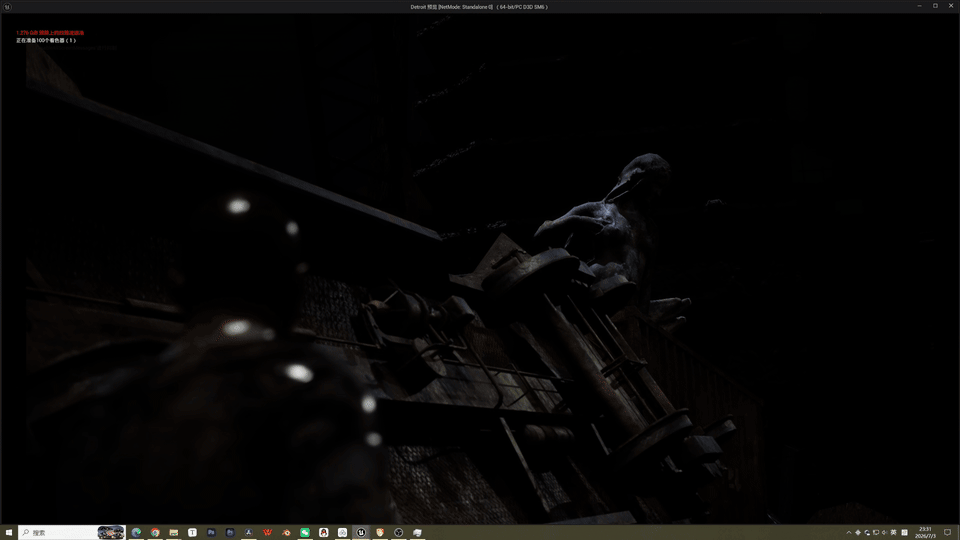
Task: Open WeChat from the taskbar
Action: [305, 533]
